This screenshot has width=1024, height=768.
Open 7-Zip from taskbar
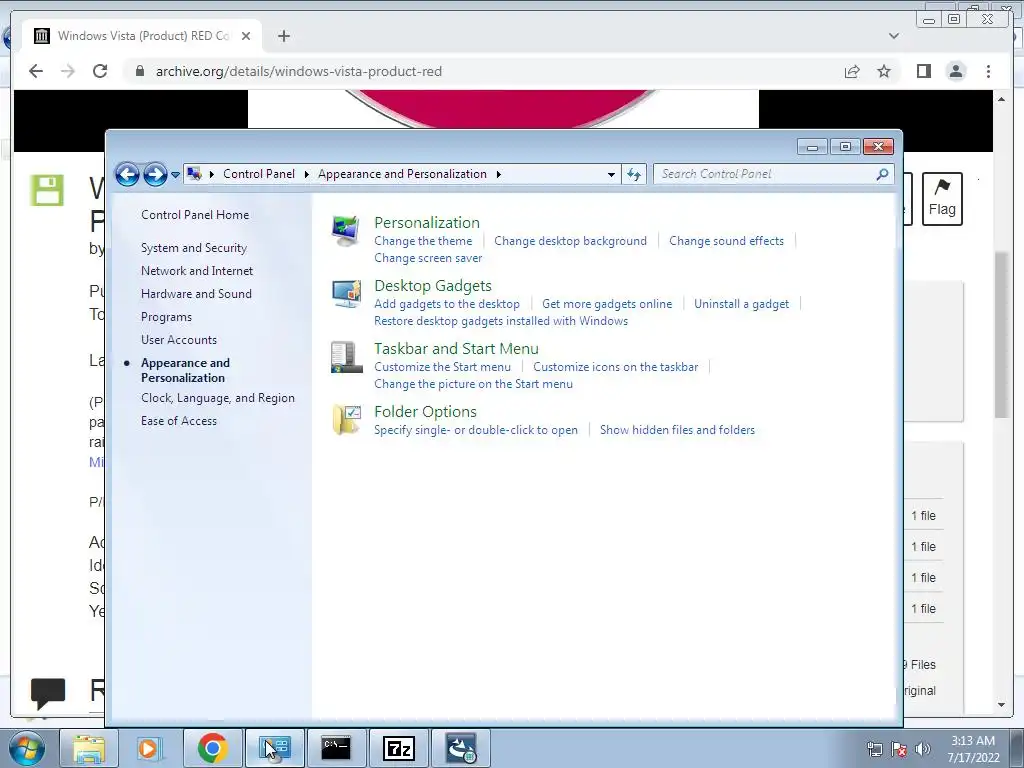[x=398, y=748]
